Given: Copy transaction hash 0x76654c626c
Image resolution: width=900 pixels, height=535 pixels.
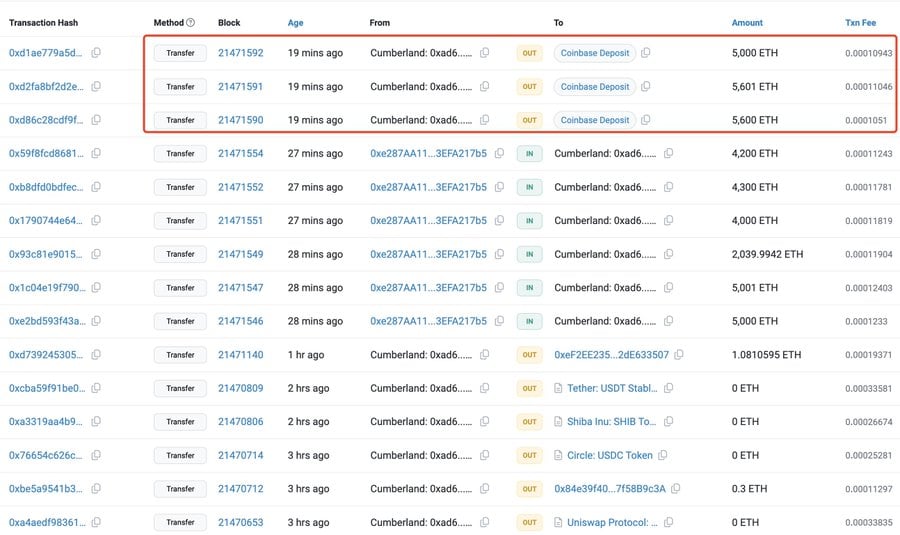Looking at the screenshot, I should 96,455.
